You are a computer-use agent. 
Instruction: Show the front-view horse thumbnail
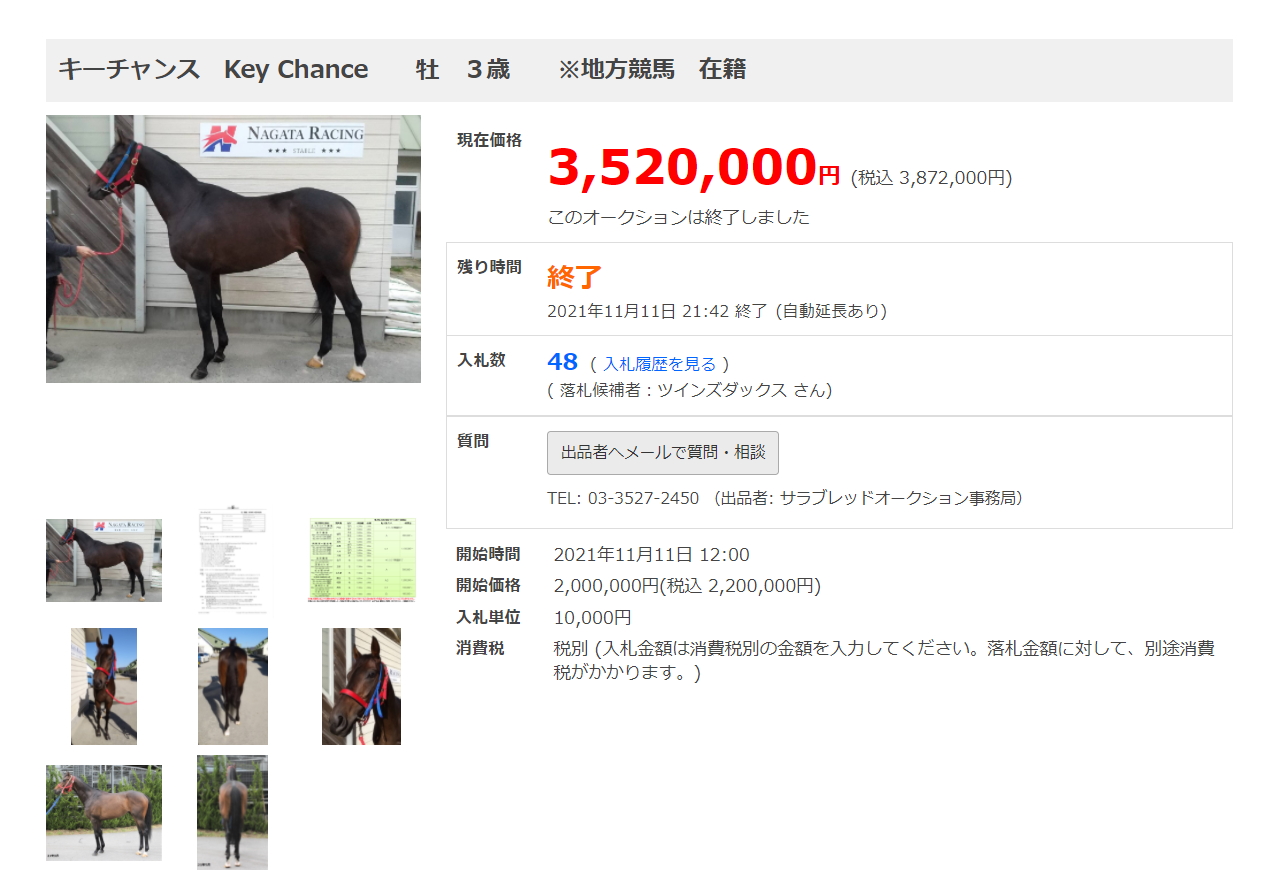click(104, 686)
